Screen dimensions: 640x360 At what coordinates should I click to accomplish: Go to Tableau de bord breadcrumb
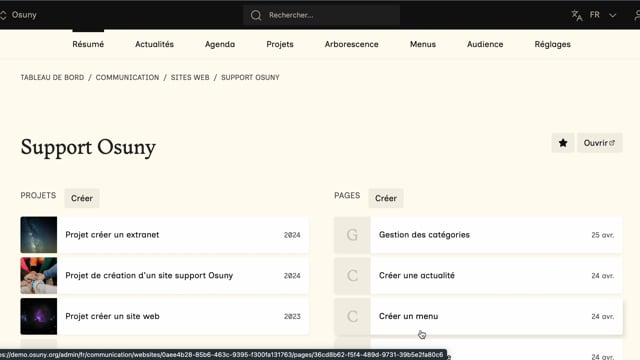[x=52, y=78]
